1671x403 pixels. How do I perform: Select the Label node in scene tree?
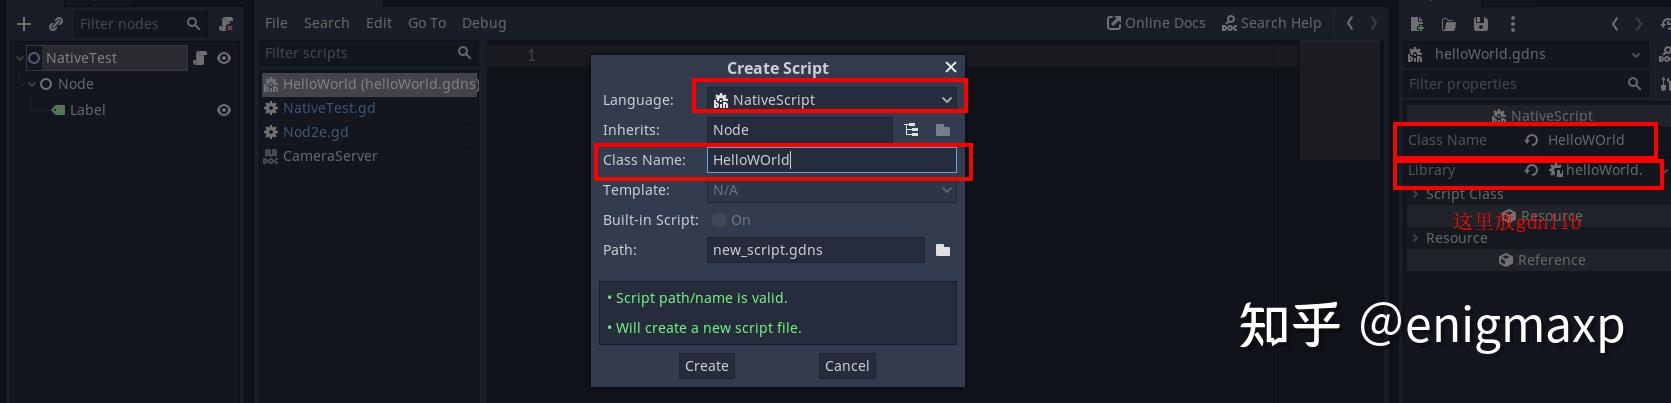pos(87,110)
